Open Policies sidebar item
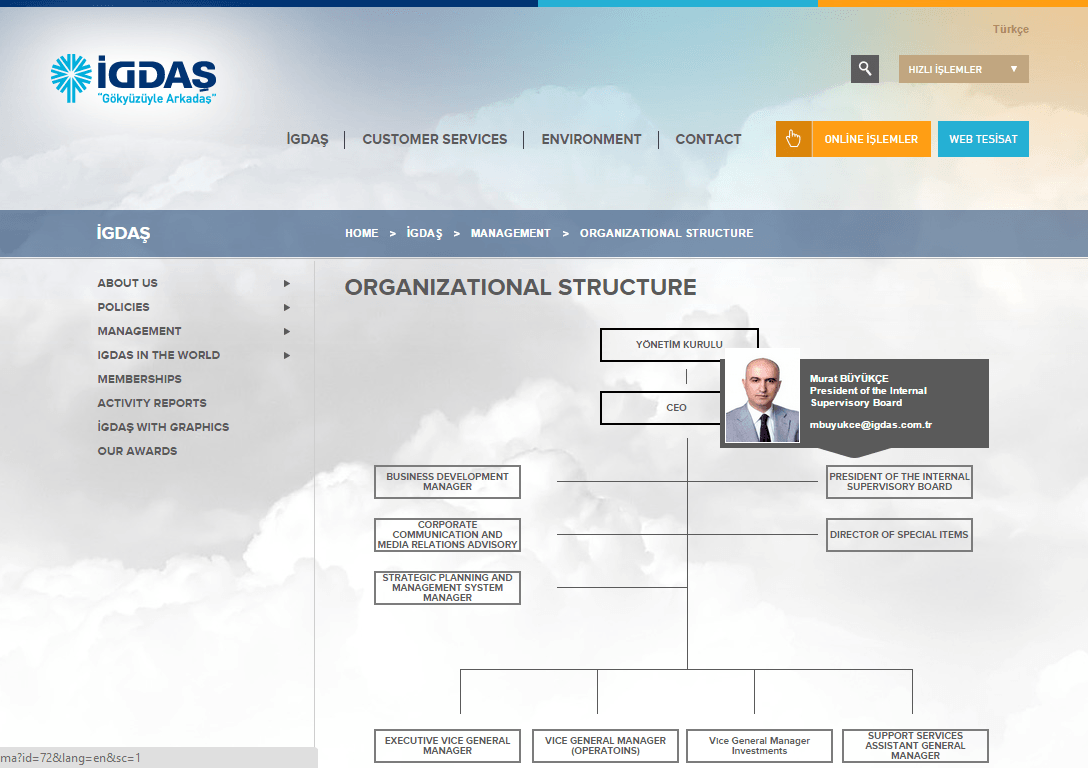 pos(124,307)
